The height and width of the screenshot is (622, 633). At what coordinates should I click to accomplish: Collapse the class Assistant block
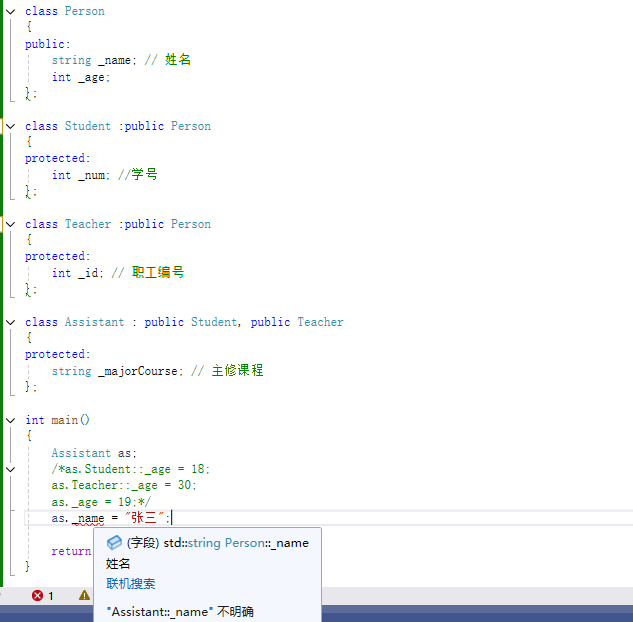(11, 323)
